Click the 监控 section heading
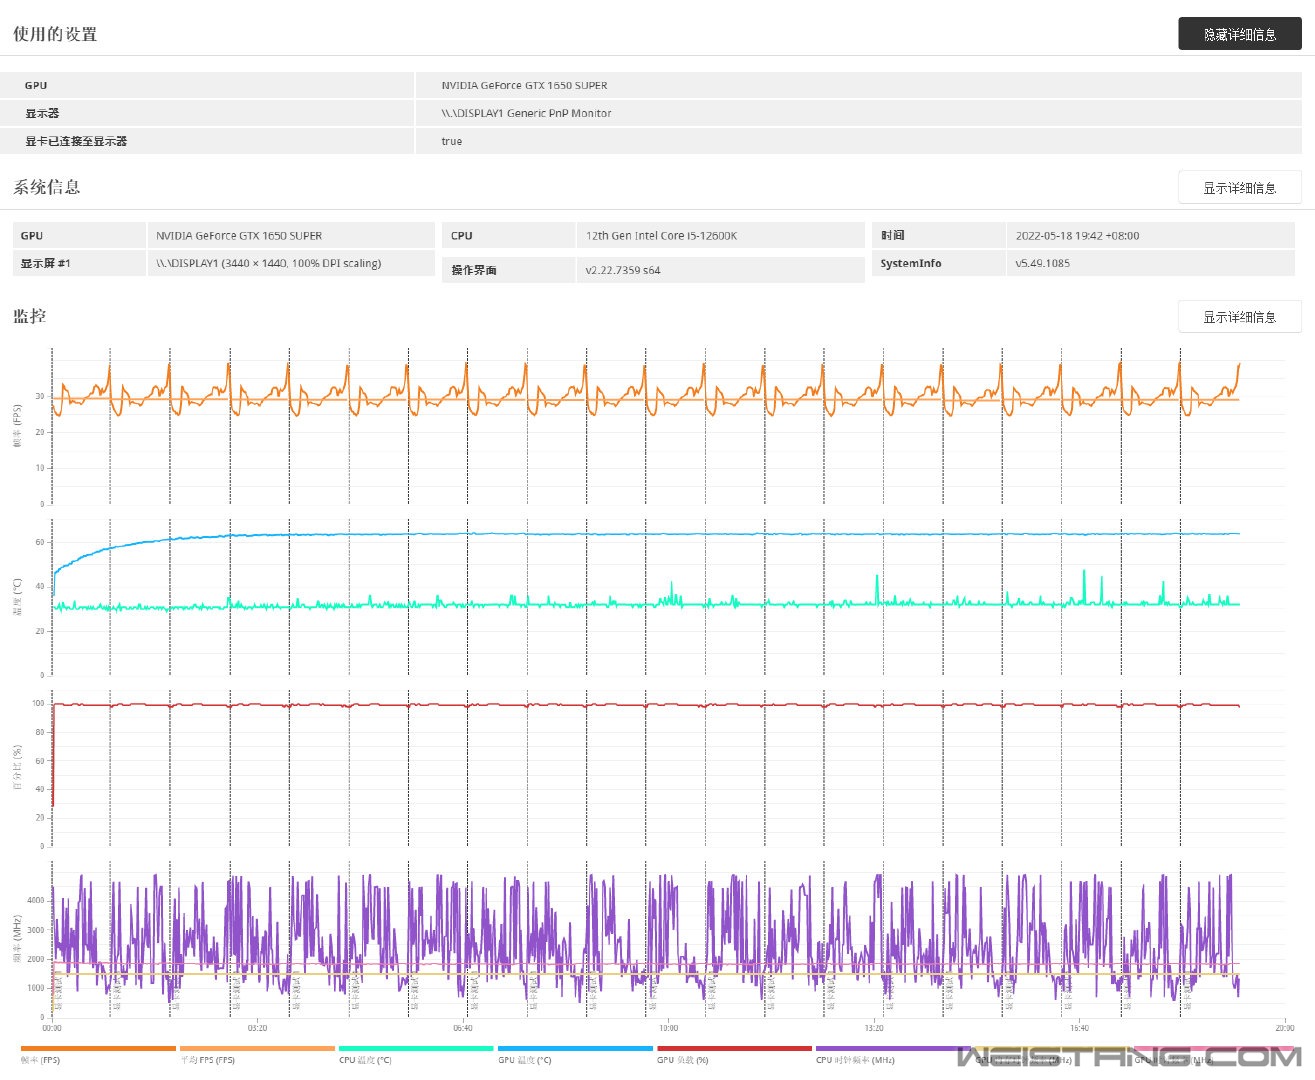The width and height of the screenshot is (1315, 1080). 29,316
